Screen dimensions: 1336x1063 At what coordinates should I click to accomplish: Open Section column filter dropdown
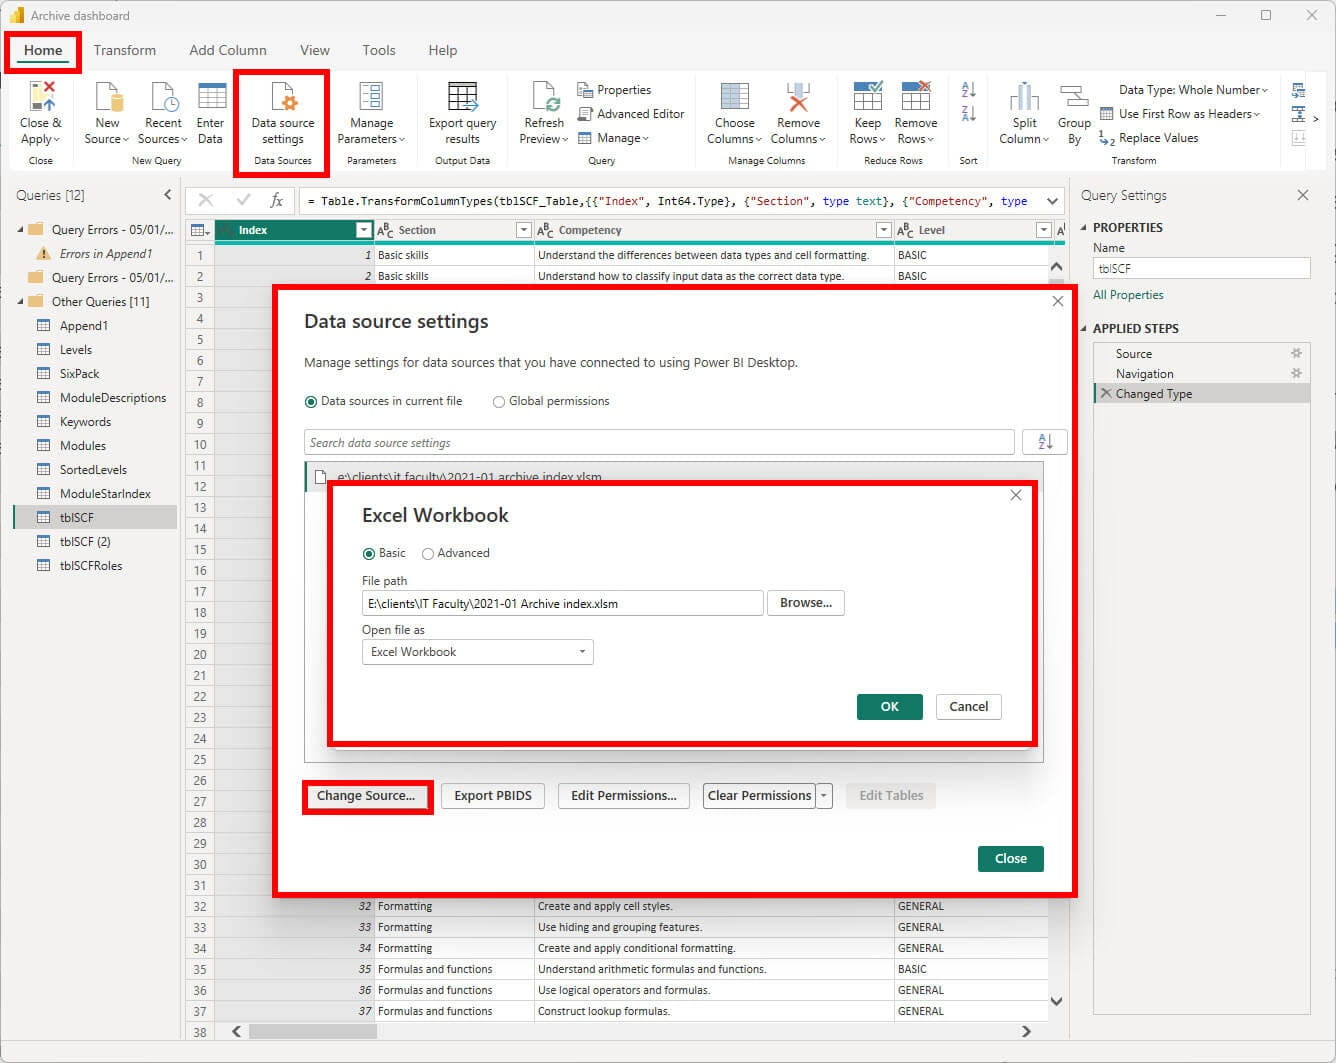[x=523, y=230]
